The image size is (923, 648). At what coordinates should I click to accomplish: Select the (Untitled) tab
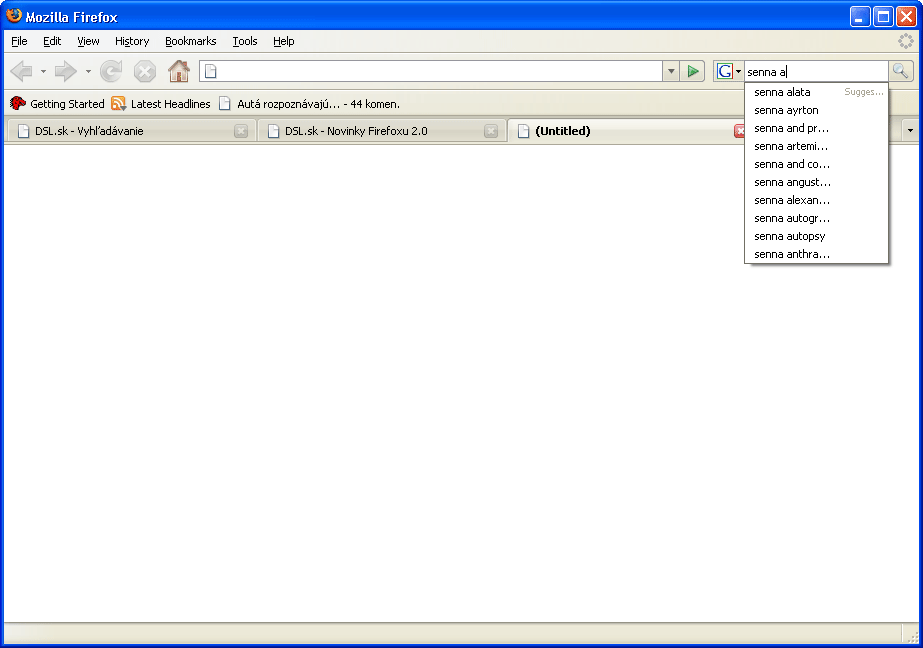click(x=627, y=131)
